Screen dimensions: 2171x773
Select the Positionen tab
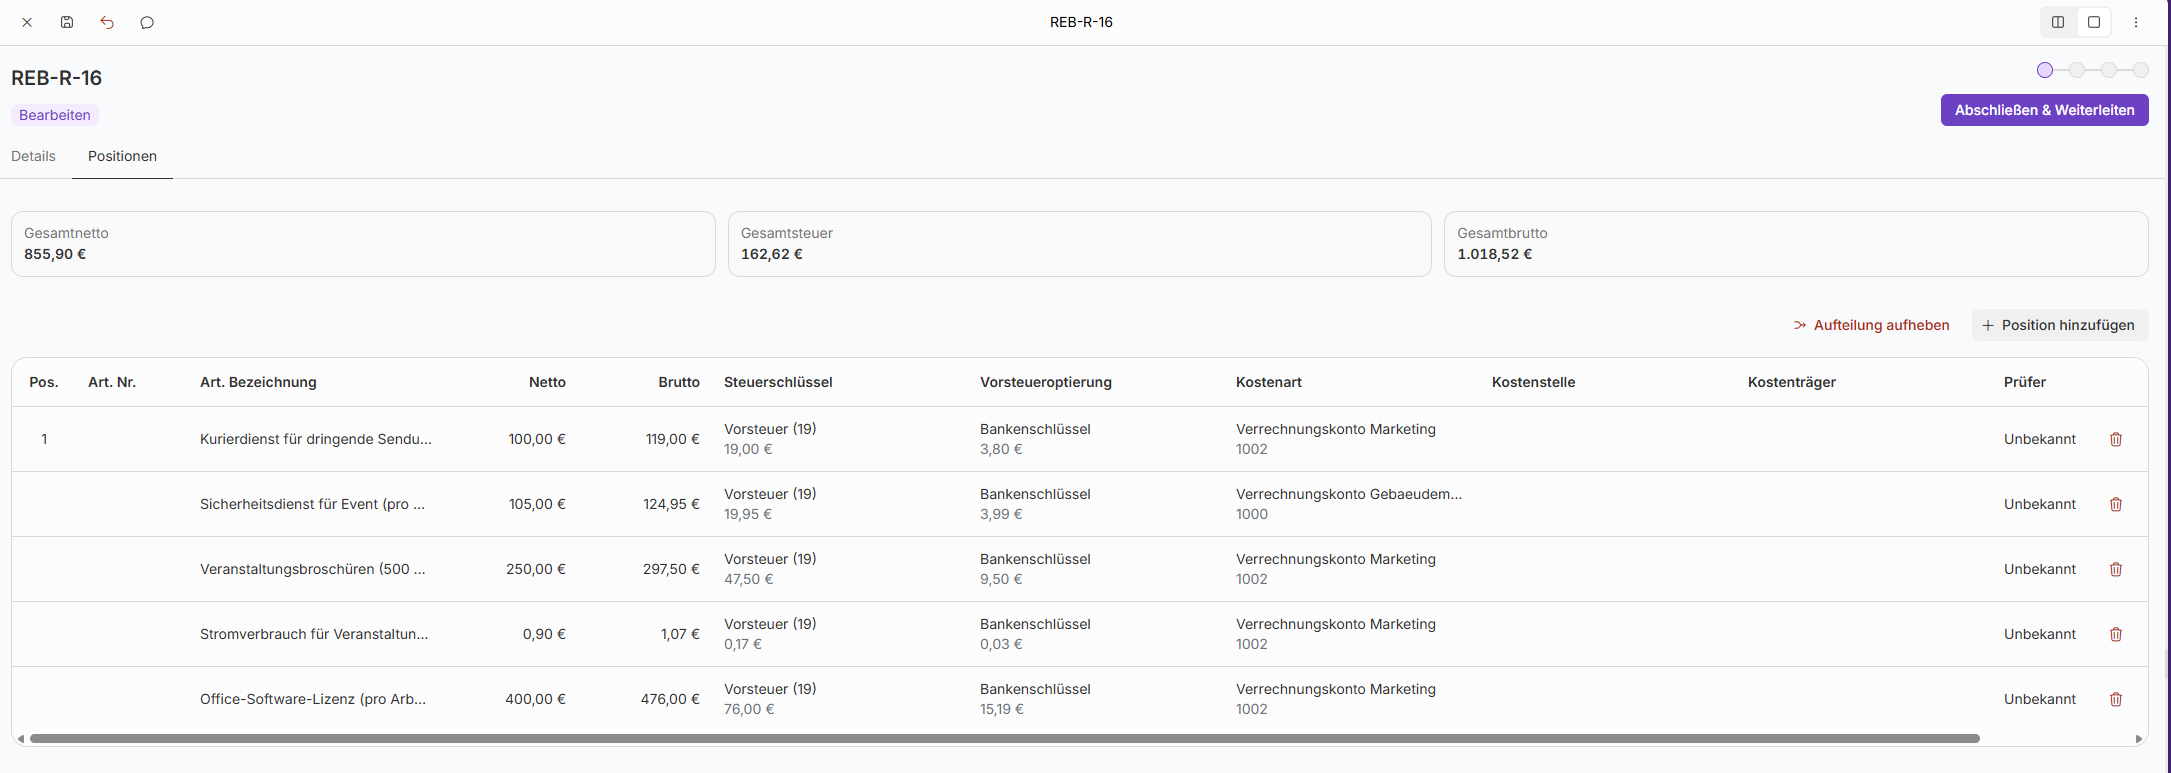click(x=122, y=156)
